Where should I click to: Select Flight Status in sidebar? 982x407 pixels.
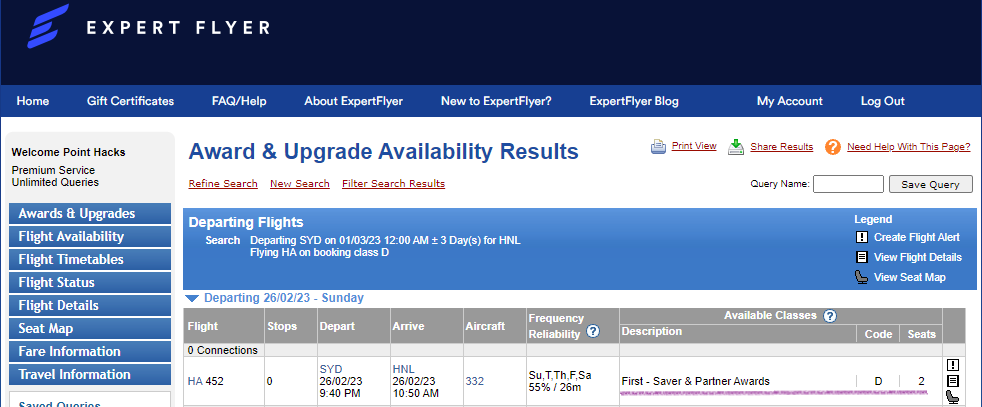click(x=90, y=282)
